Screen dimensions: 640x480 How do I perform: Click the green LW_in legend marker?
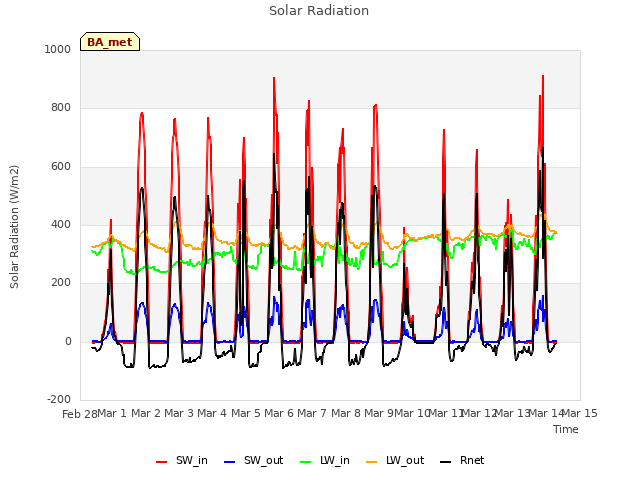[x=306, y=462]
